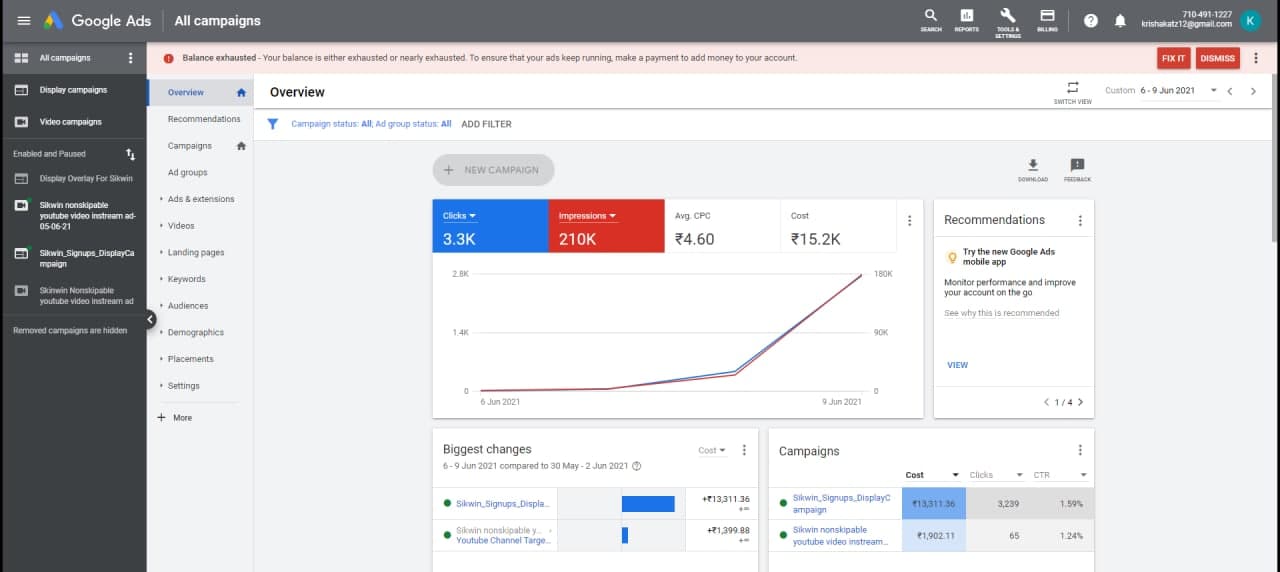This screenshot has width=1280, height=572.
Task: Open alert banner more options menu
Action: [x=1256, y=58]
